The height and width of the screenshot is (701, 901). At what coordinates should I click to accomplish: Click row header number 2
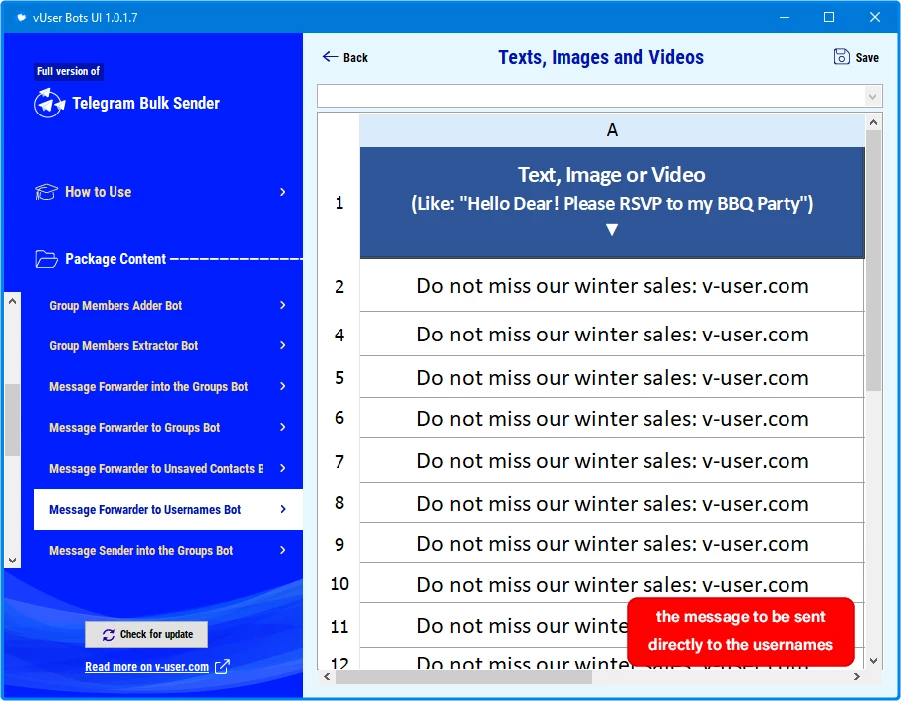(x=339, y=286)
